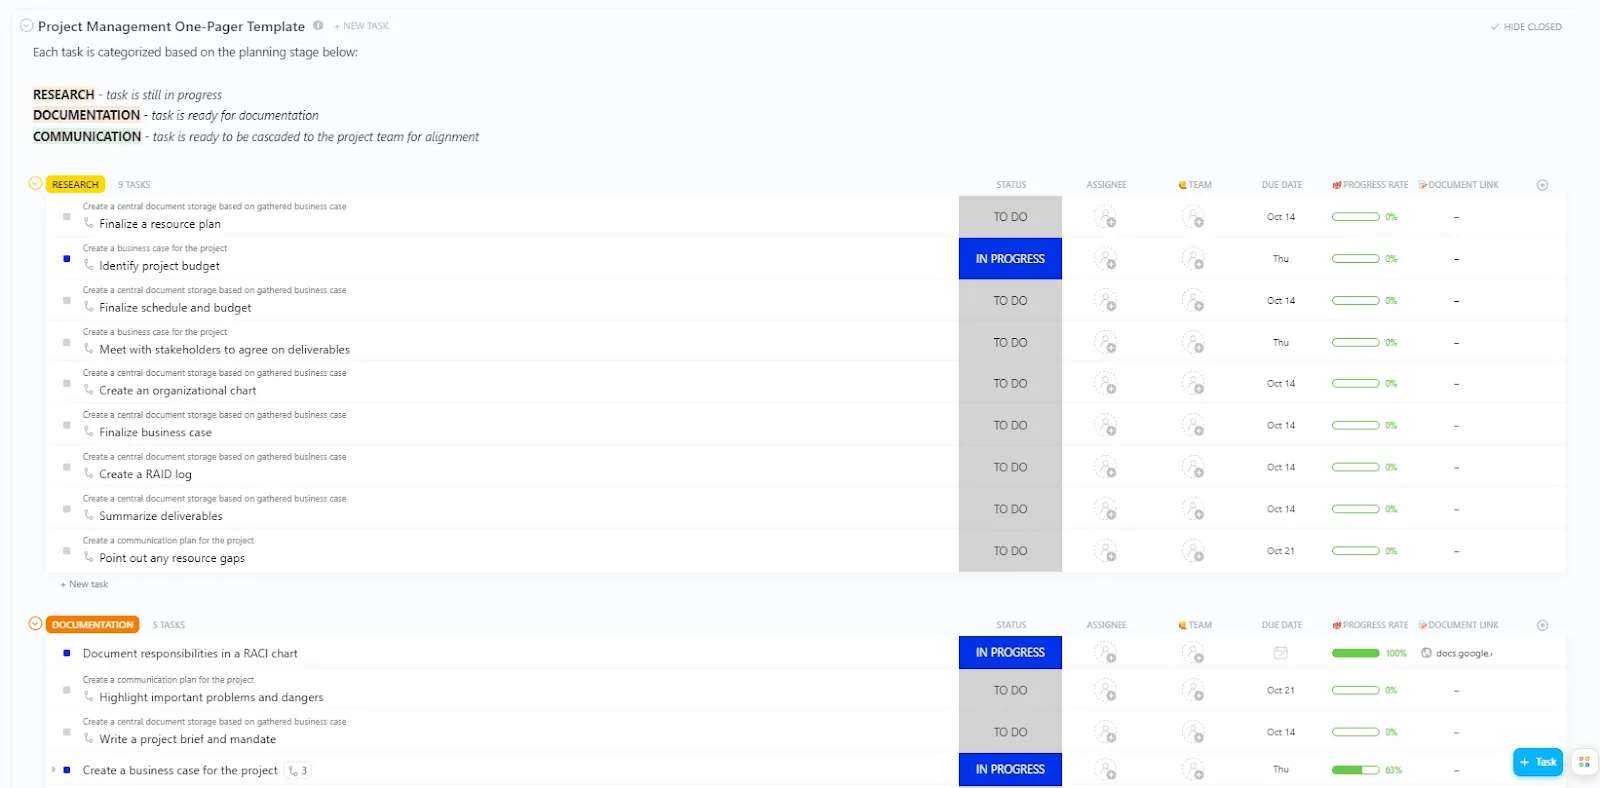Screen dimensions: 1600x788
Task: Assign a person to Create a RAID log
Action: [x=1105, y=467]
